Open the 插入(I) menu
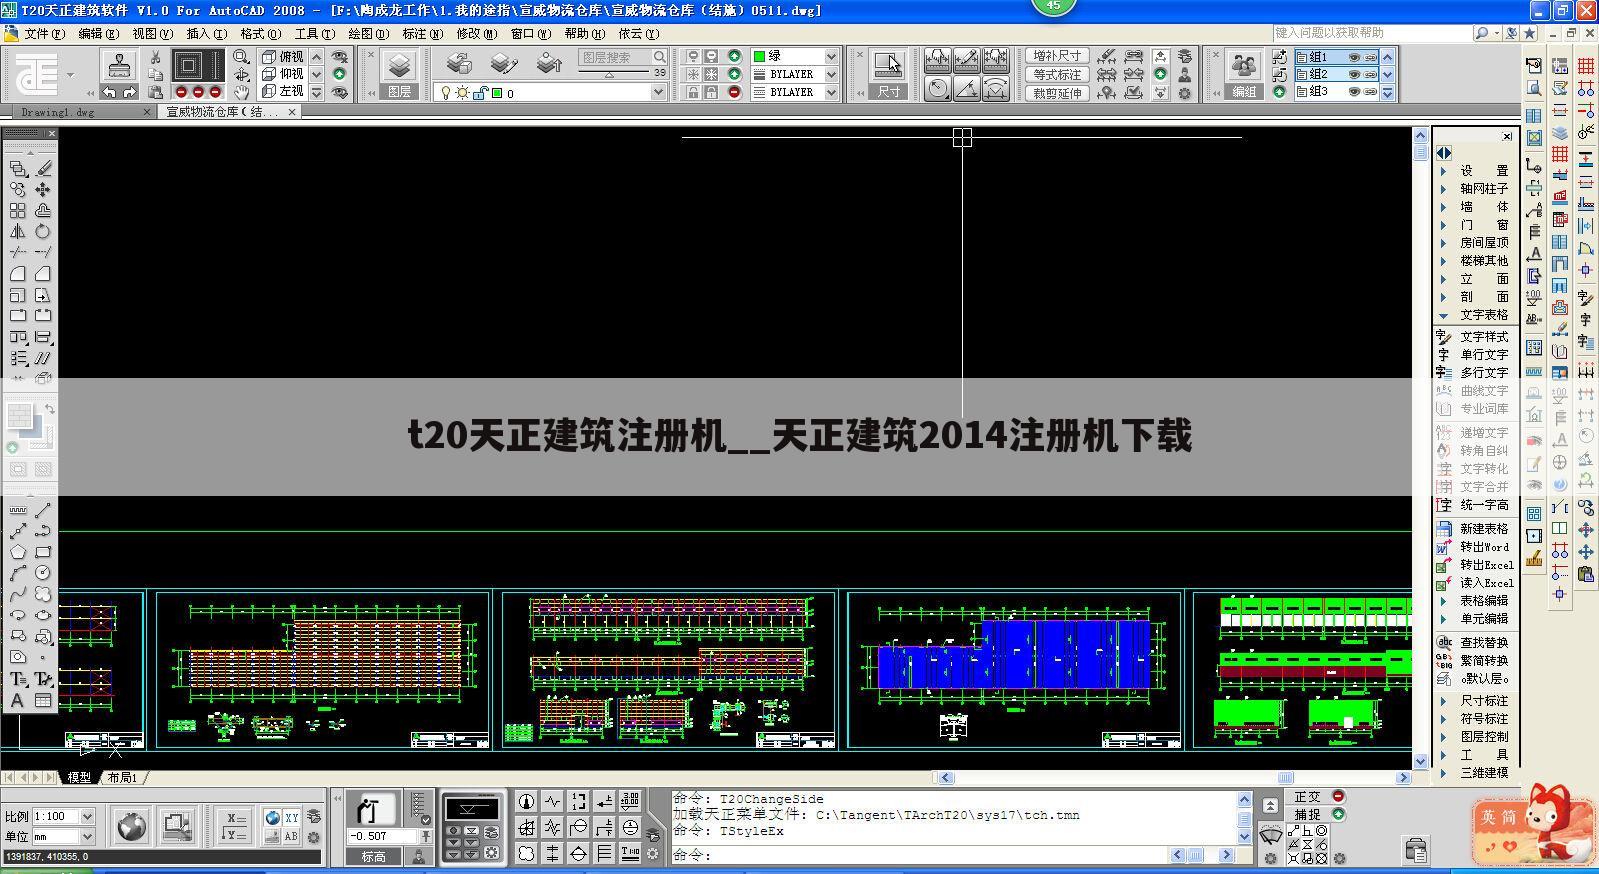1599x874 pixels. (x=206, y=34)
